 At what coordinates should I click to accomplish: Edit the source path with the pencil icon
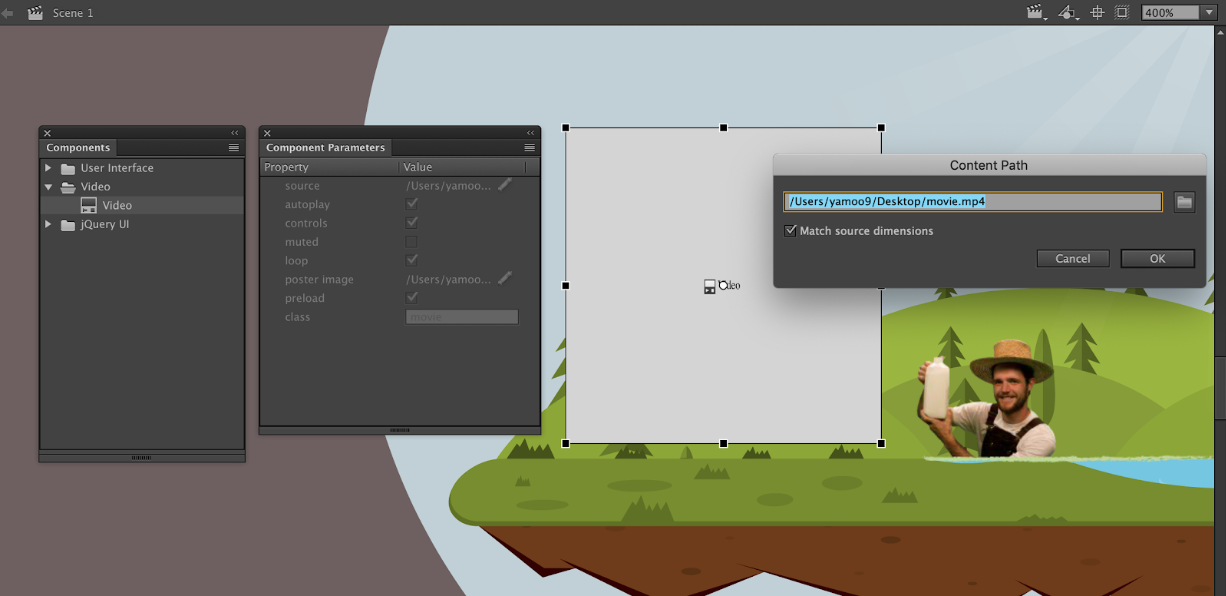tap(505, 184)
